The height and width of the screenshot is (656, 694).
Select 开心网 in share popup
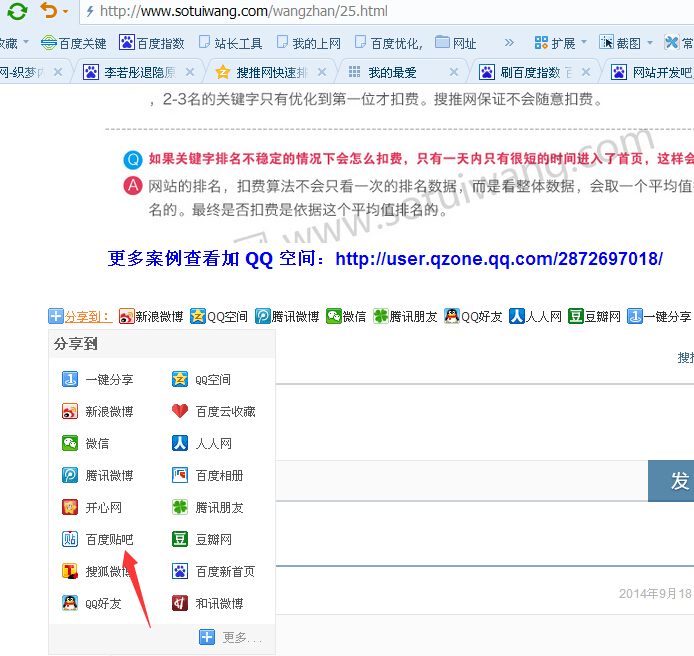(92, 507)
